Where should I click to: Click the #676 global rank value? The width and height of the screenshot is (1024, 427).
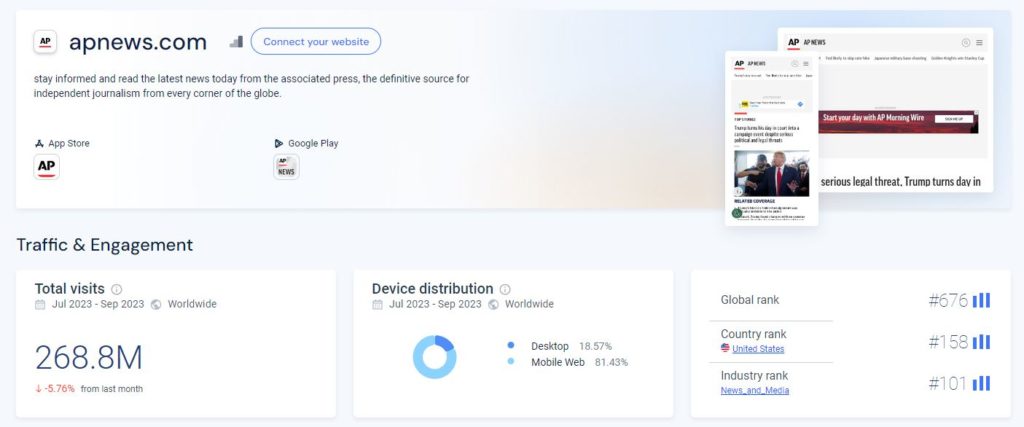(948, 300)
